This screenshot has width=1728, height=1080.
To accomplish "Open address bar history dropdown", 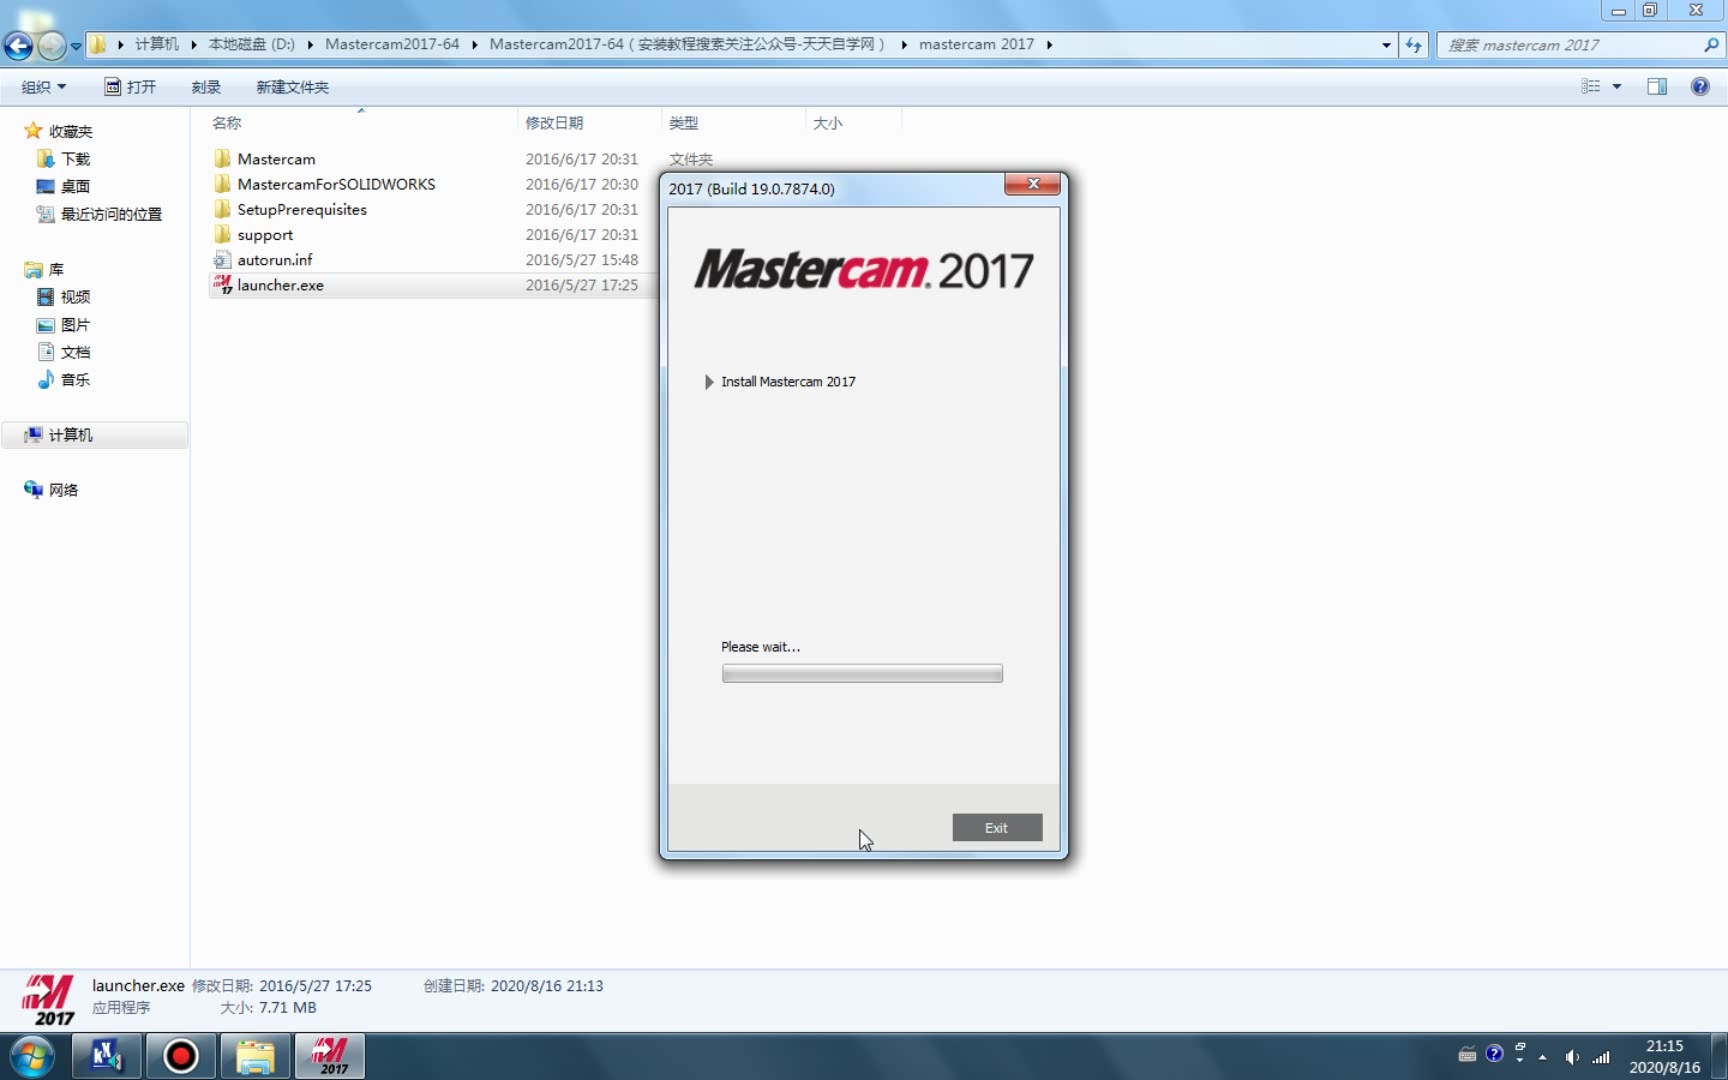I will pos(1386,45).
